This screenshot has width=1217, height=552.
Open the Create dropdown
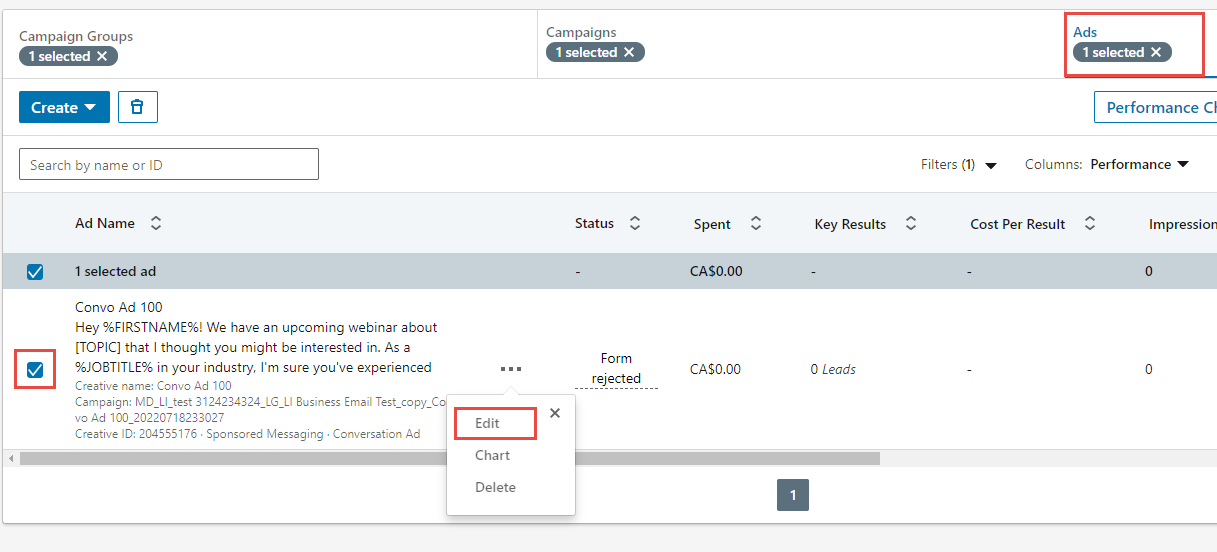64,107
